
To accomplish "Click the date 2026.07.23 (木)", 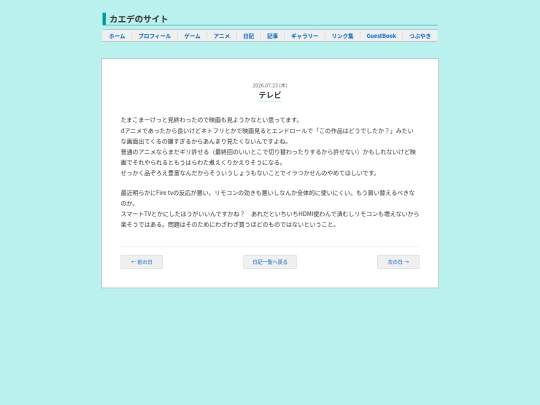I will pos(270,85).
